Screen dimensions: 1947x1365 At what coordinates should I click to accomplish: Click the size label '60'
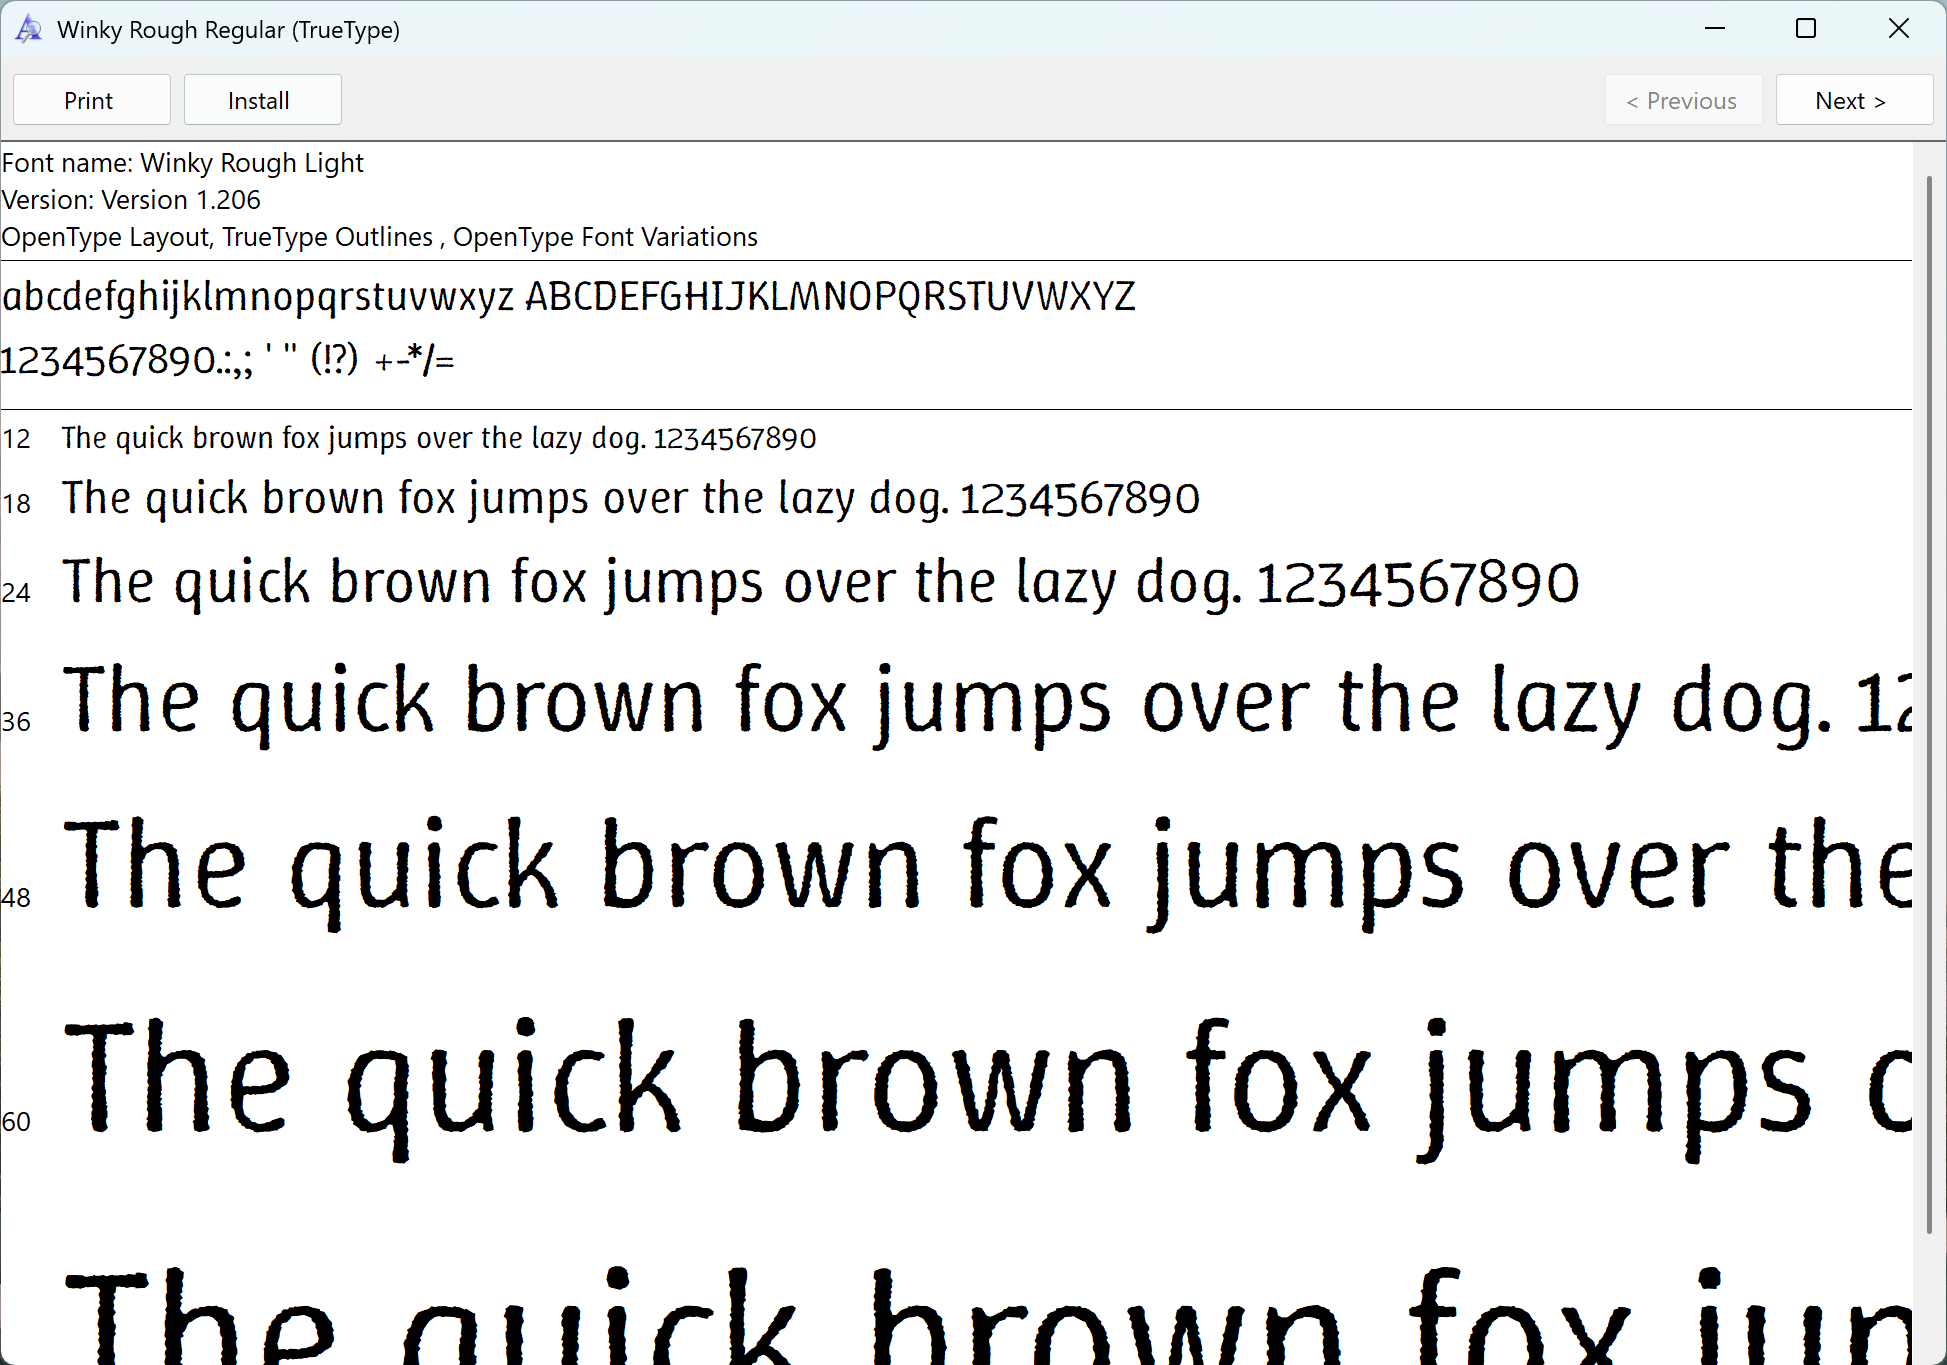pyautogui.click(x=16, y=1121)
